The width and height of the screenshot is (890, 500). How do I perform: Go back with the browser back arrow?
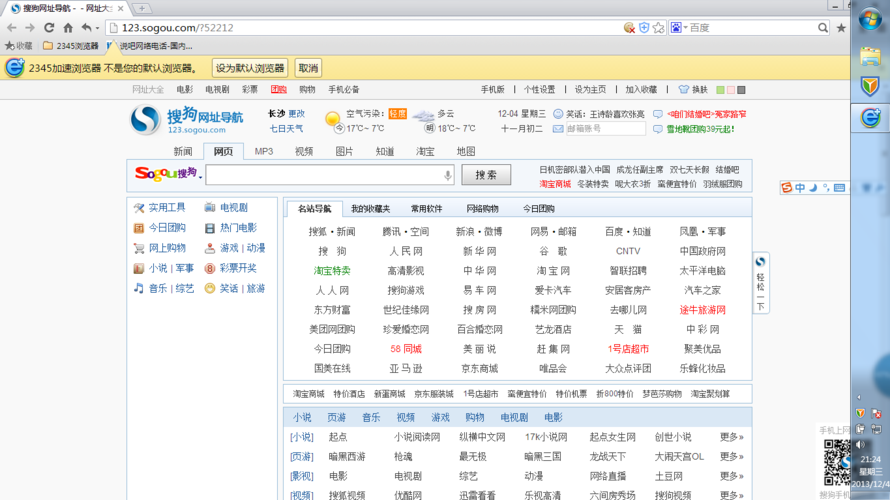pyautogui.click(x=11, y=27)
